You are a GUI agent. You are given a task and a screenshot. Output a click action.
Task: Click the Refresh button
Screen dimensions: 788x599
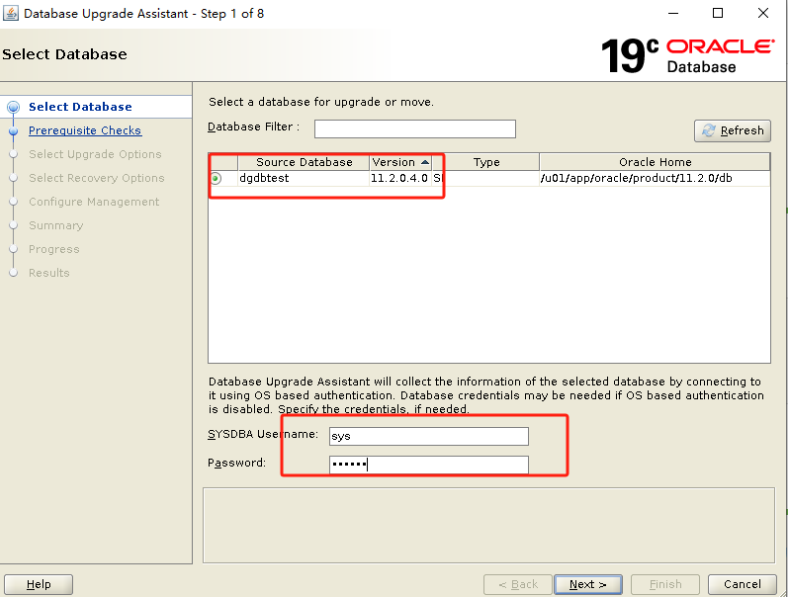(x=732, y=131)
